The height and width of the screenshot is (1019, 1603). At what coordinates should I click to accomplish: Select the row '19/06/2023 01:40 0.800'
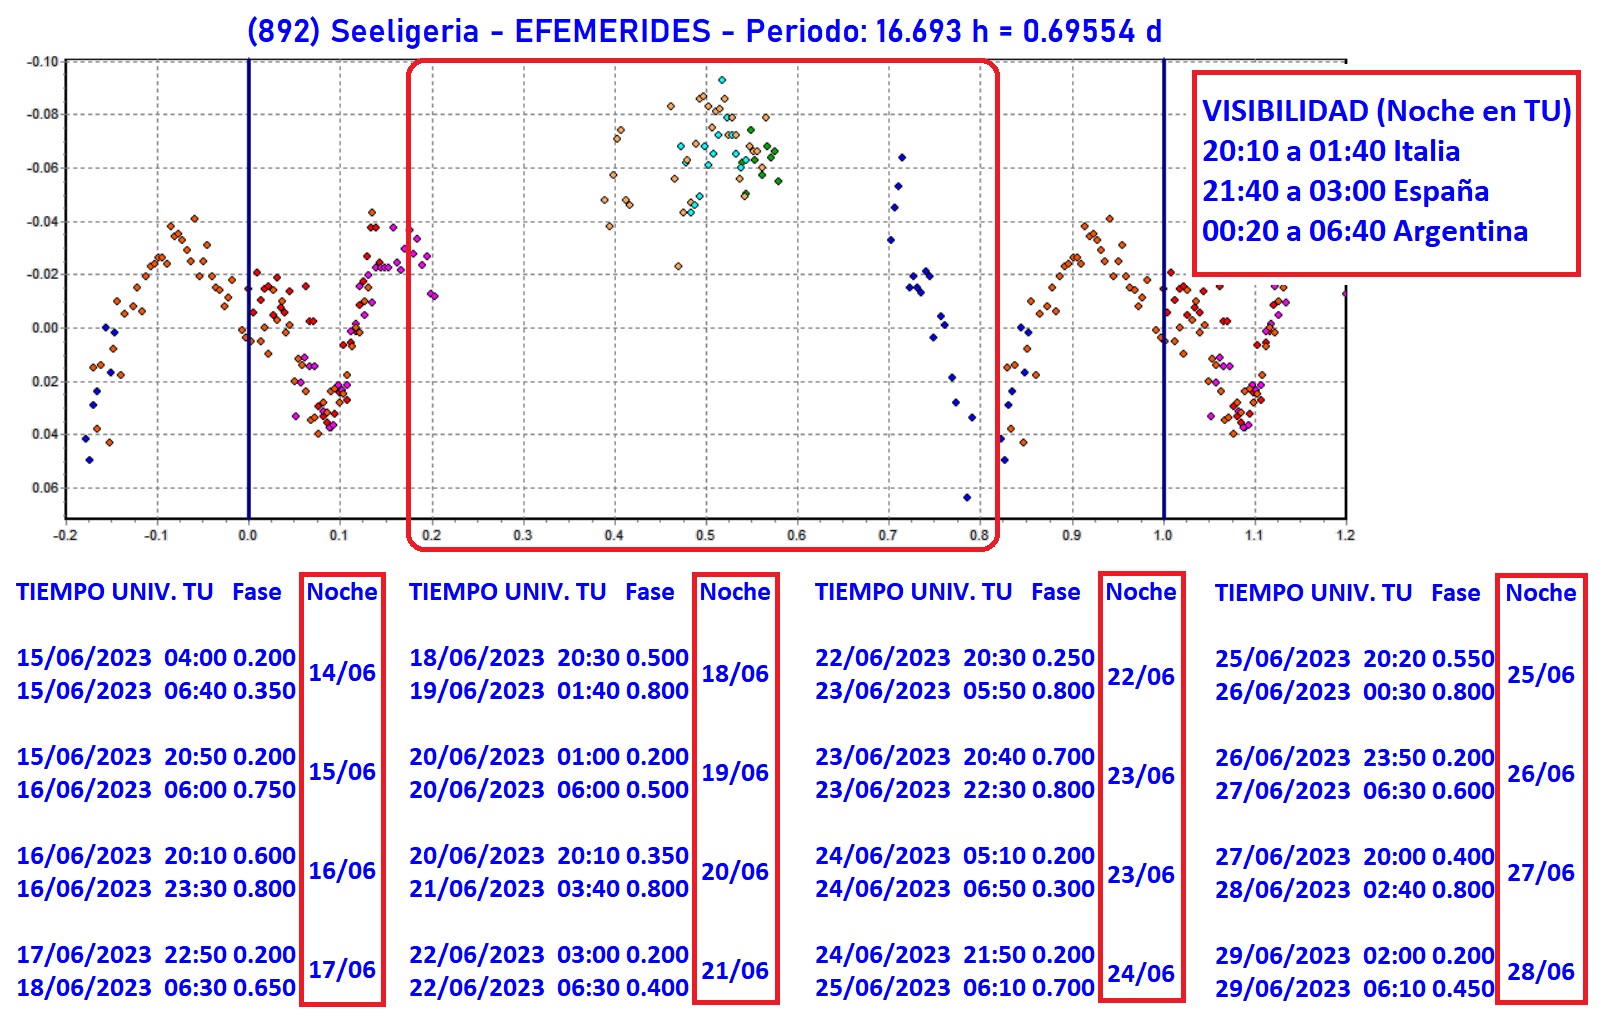(549, 691)
